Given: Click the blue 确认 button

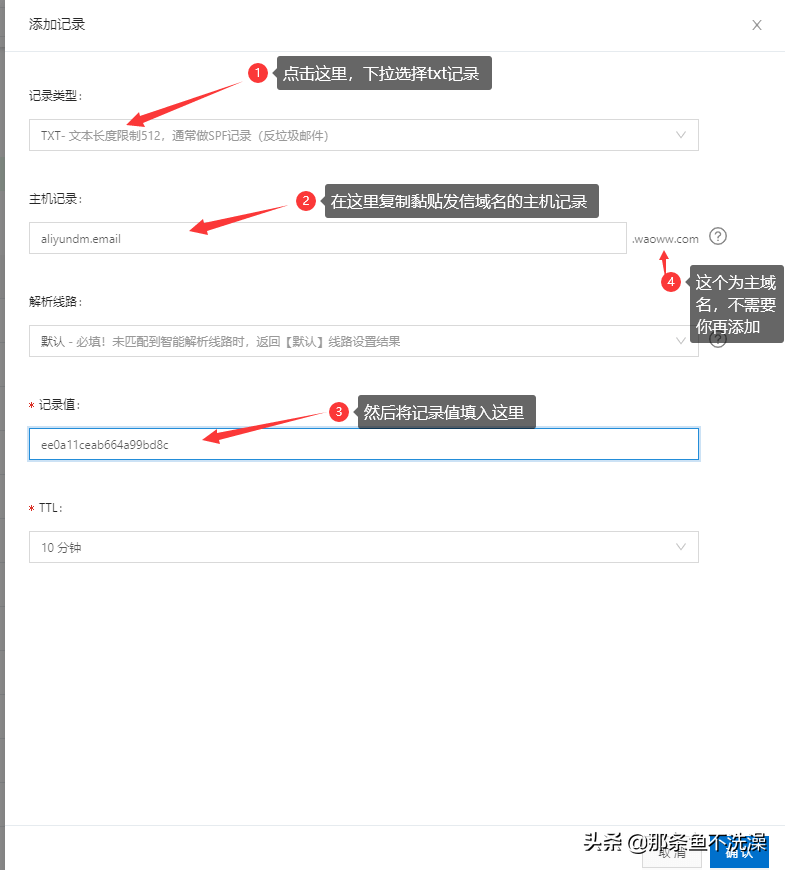Looking at the screenshot, I should (x=739, y=852).
